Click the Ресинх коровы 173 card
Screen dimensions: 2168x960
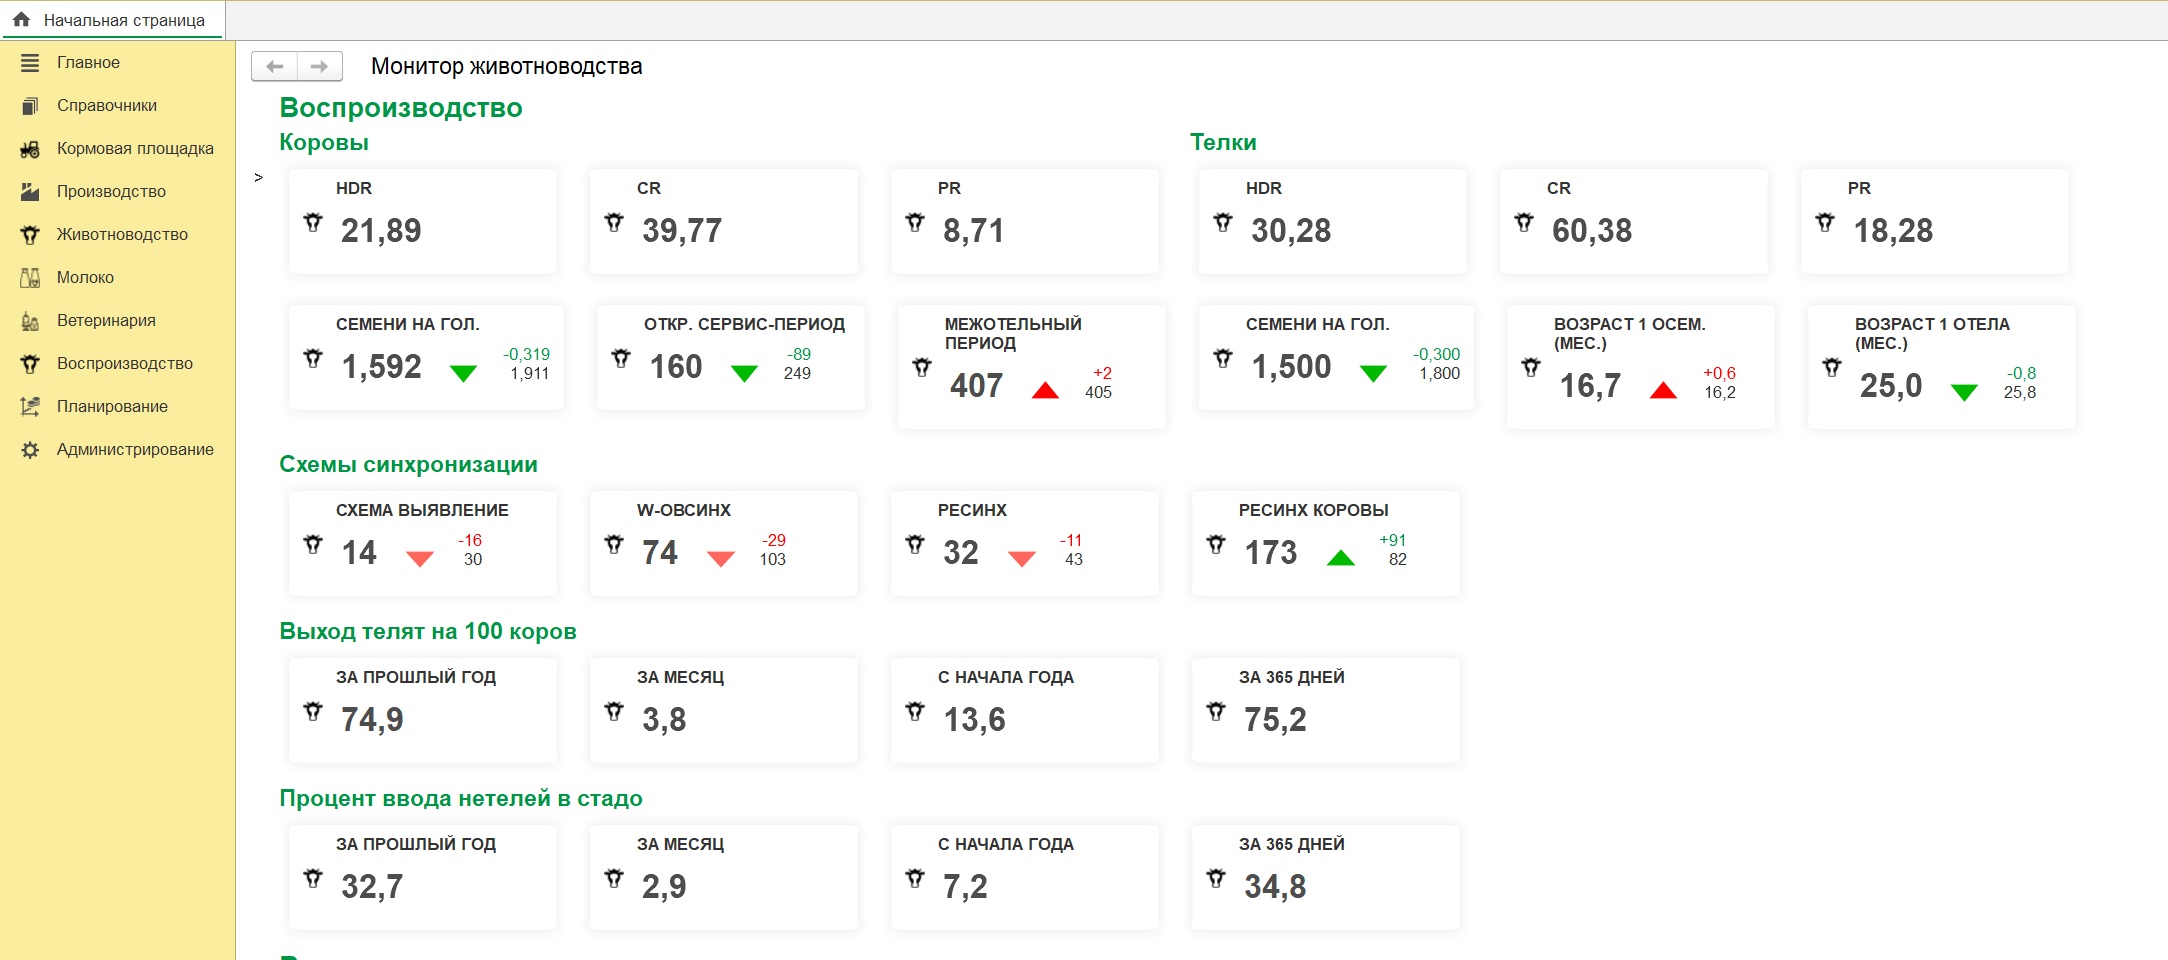coord(1325,543)
